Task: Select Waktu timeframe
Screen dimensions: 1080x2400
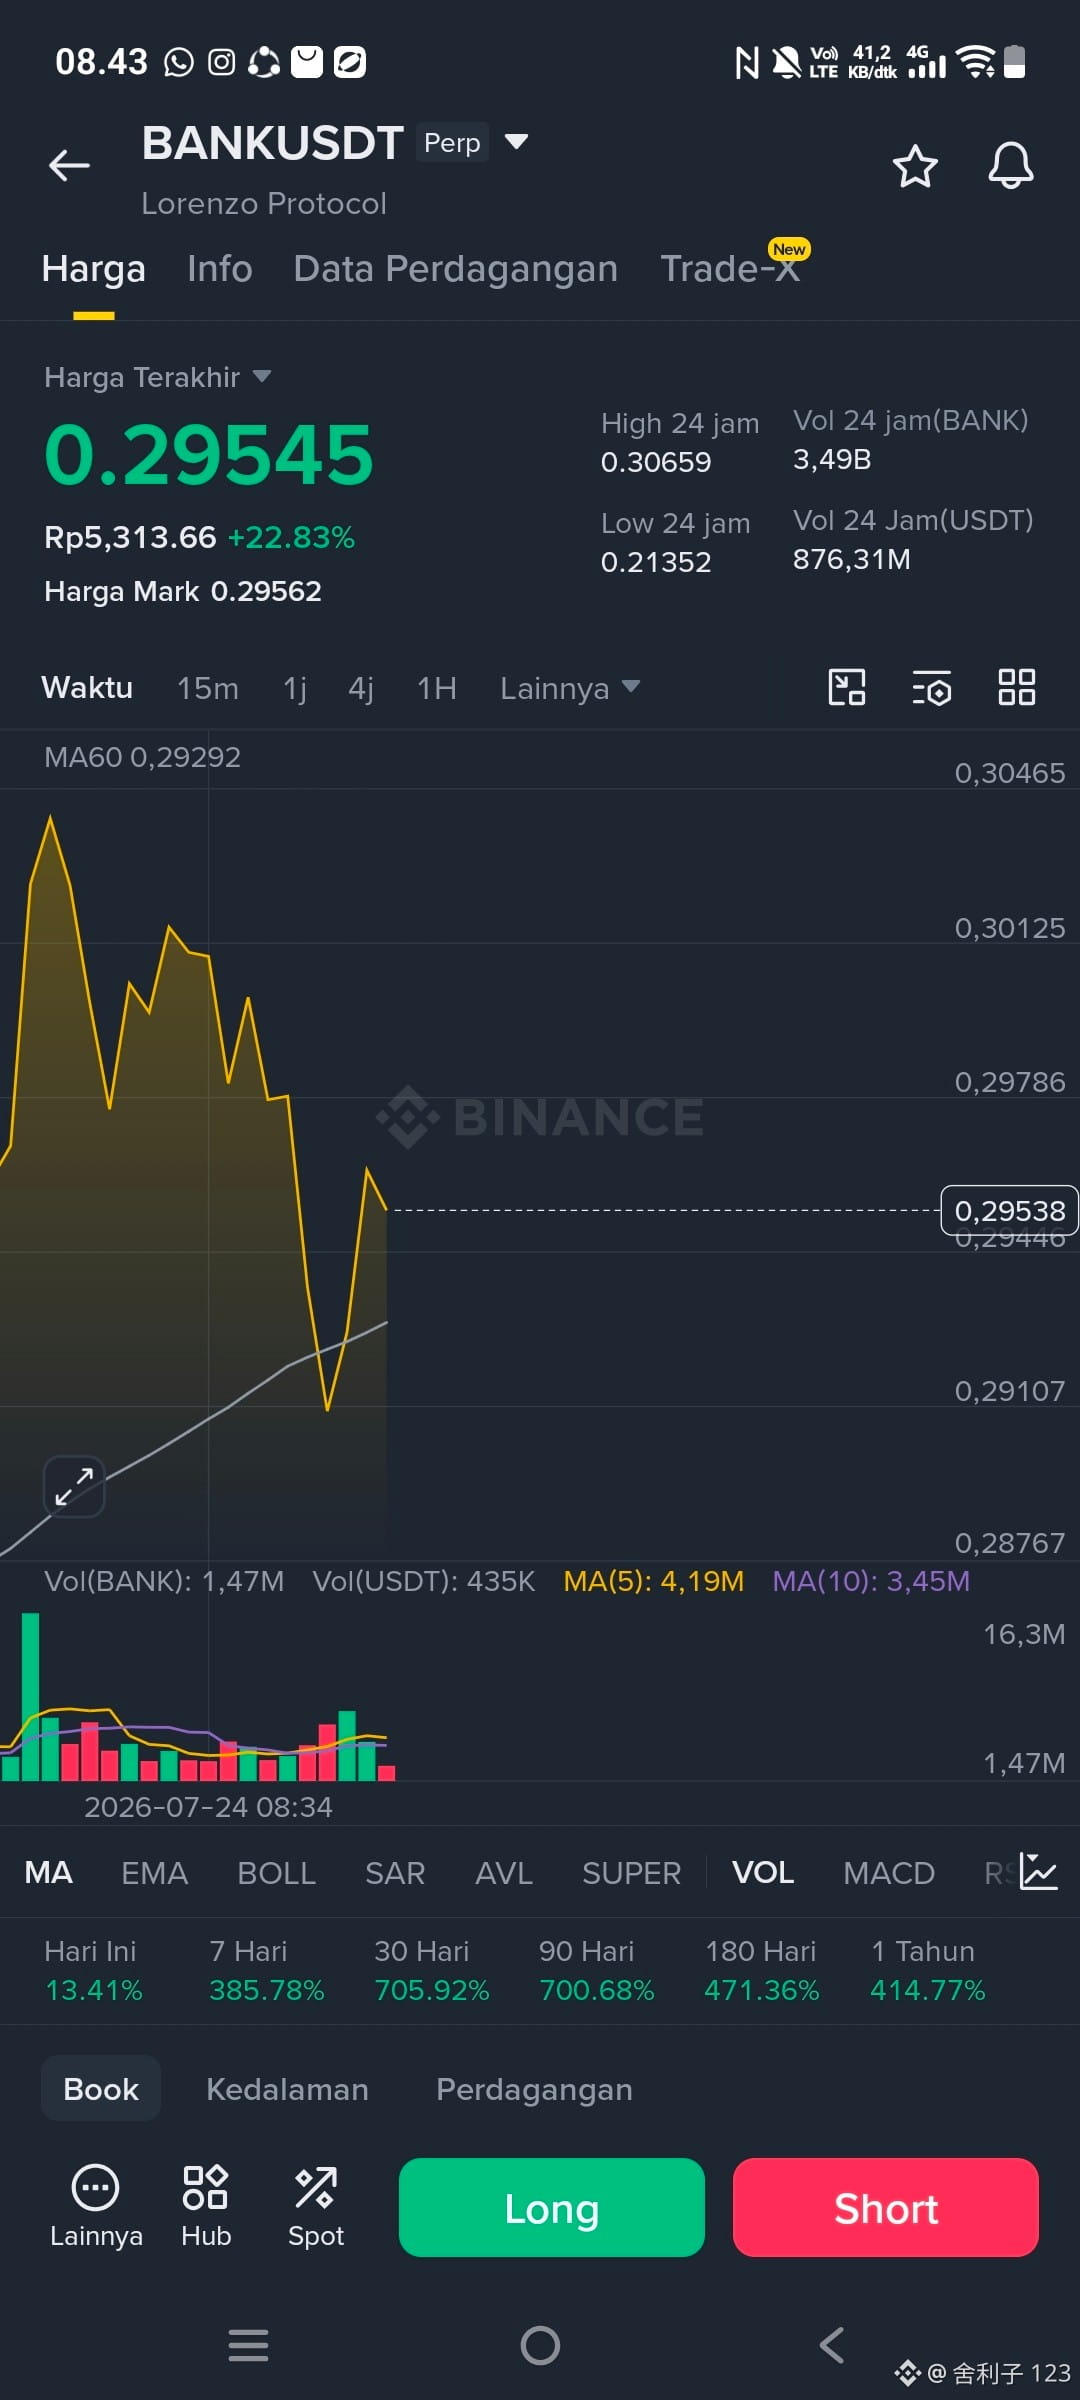Action: coord(87,688)
